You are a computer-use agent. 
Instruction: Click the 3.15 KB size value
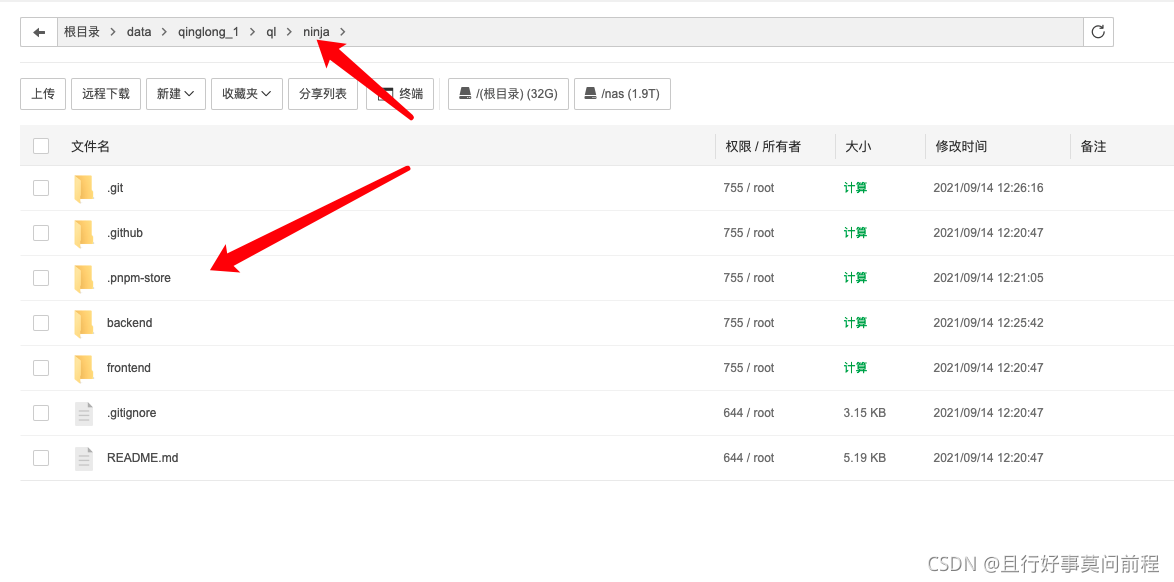865,413
